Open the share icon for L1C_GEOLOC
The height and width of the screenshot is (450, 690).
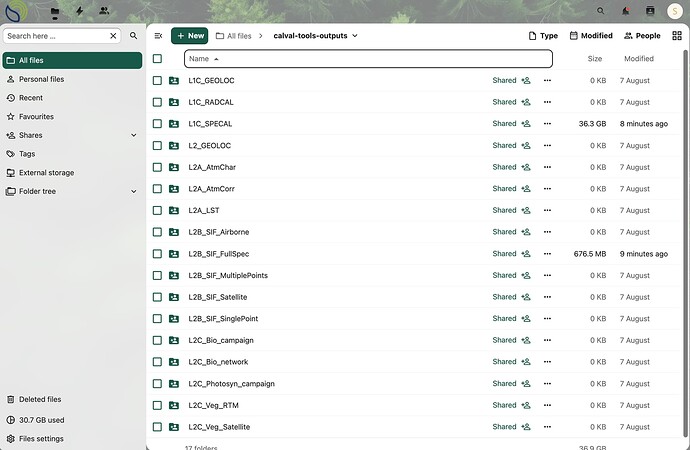(x=526, y=80)
